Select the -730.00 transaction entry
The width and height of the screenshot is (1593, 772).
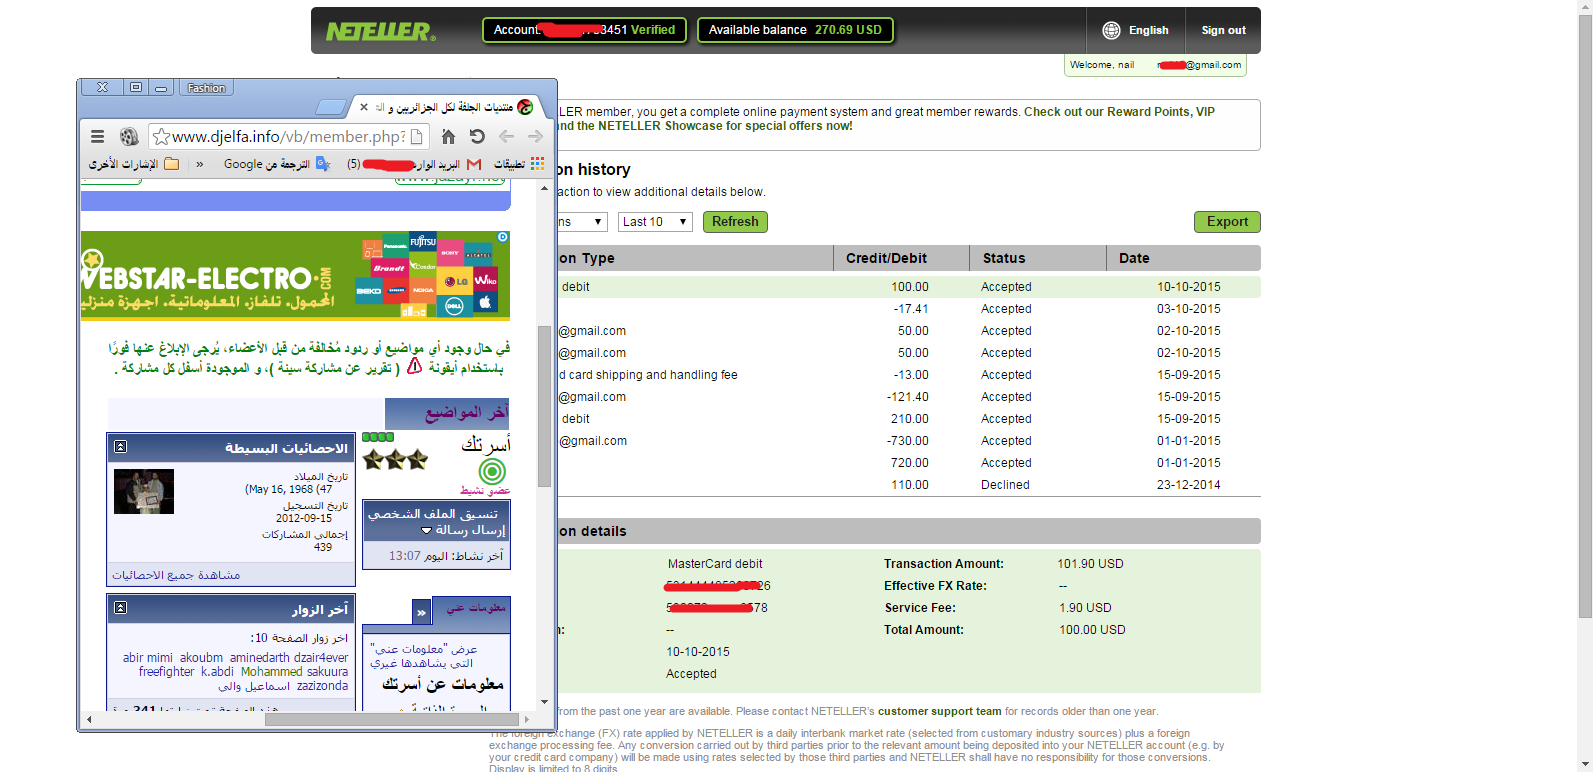point(908,441)
